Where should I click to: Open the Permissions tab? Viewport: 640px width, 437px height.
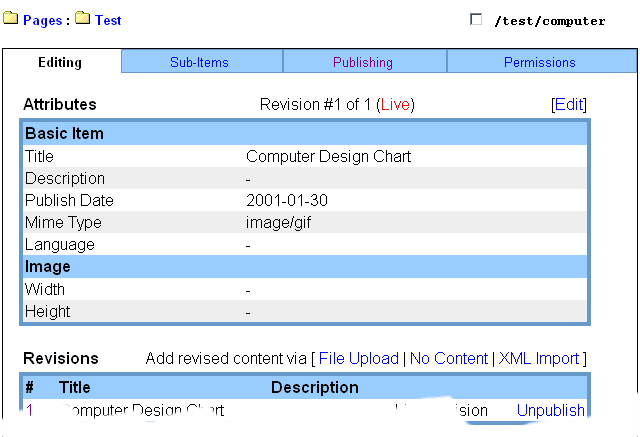click(x=540, y=62)
